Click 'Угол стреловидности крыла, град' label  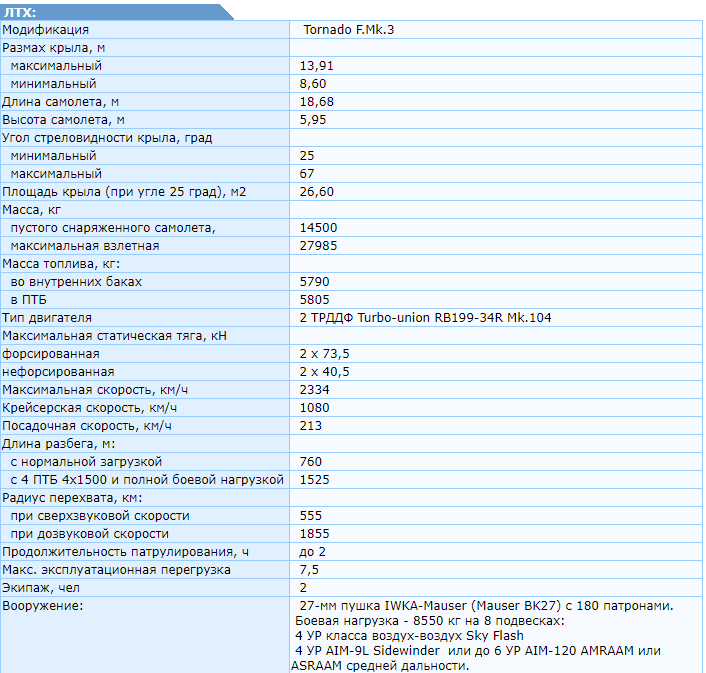pyautogui.click(x=107, y=138)
